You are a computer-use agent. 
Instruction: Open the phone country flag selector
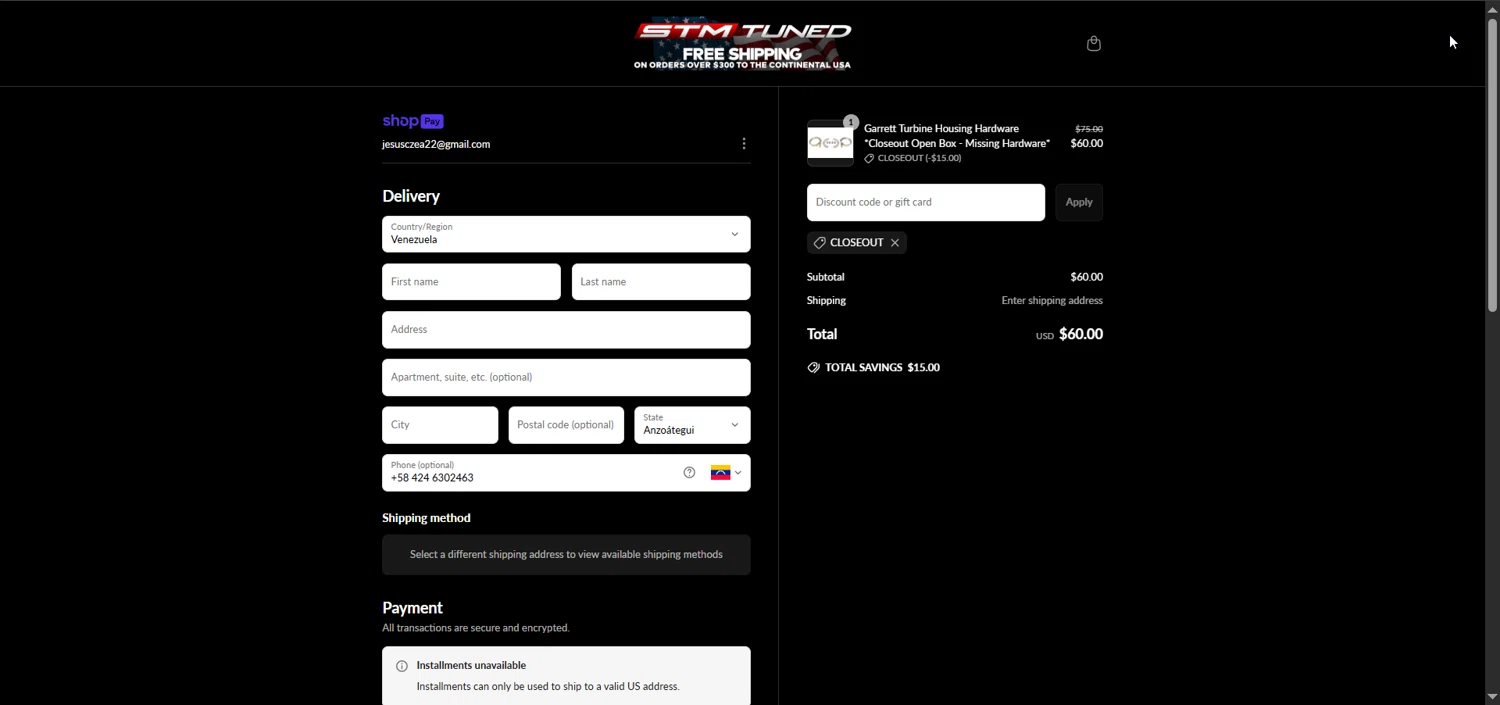coord(726,473)
